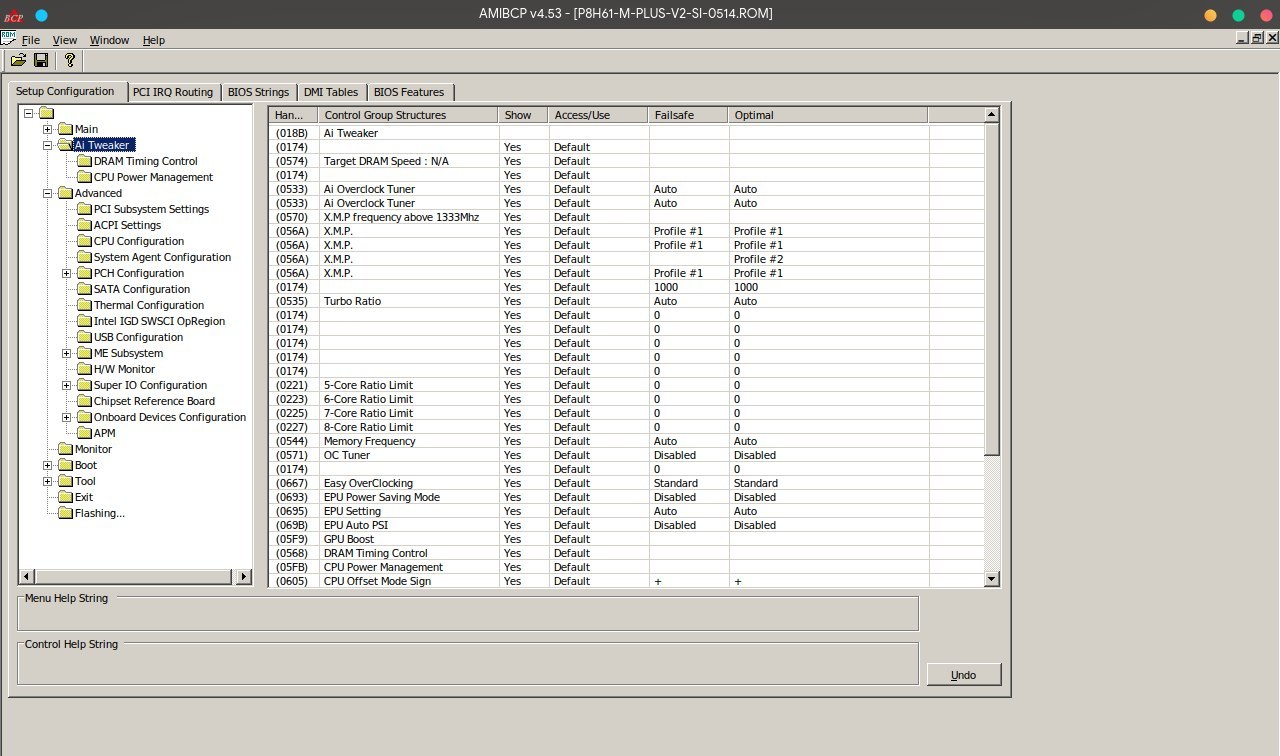Viewport: 1280px width, 756px height.
Task: Click the Thermal Configuration folder icon
Action: [x=84, y=305]
